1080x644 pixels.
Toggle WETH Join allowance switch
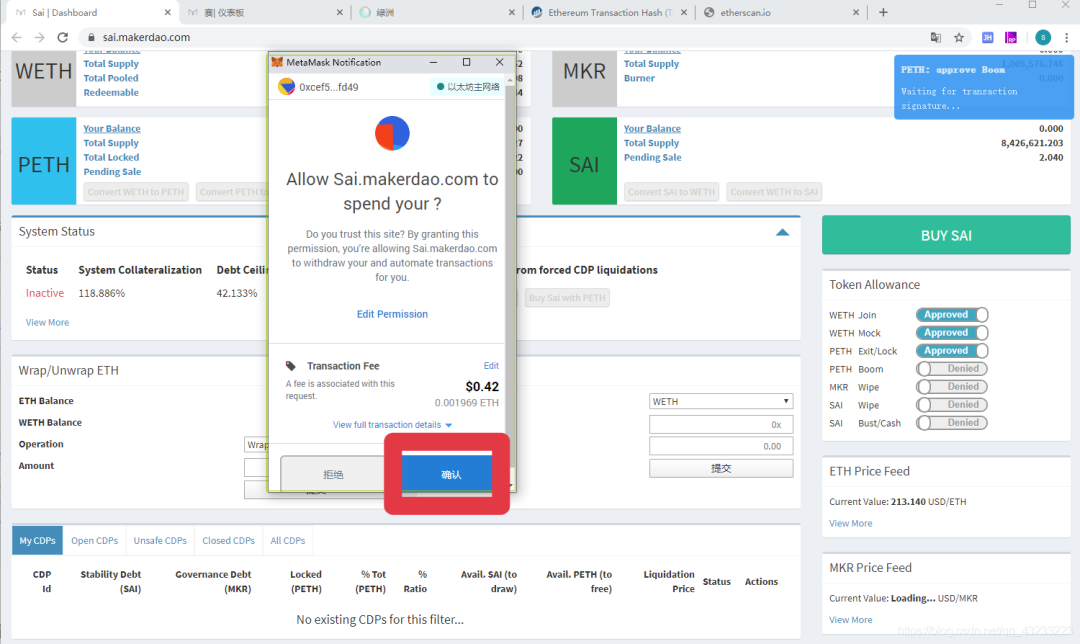952,315
